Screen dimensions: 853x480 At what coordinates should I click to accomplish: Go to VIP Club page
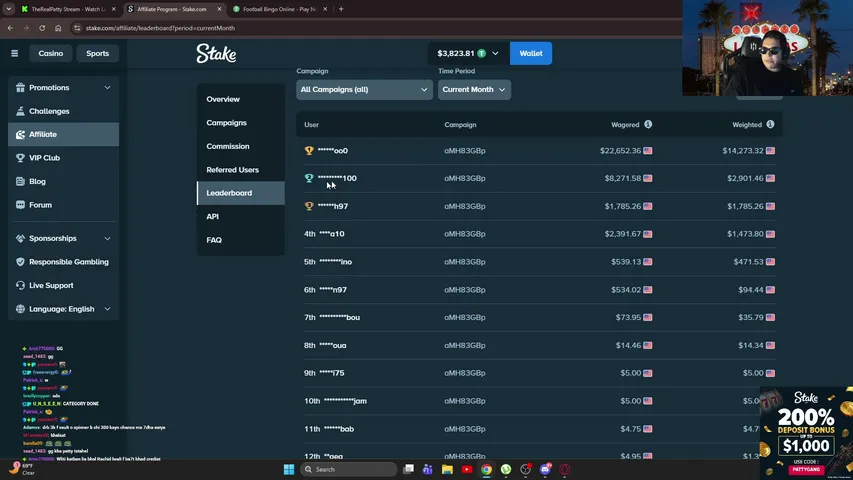pyautogui.click(x=64, y=158)
